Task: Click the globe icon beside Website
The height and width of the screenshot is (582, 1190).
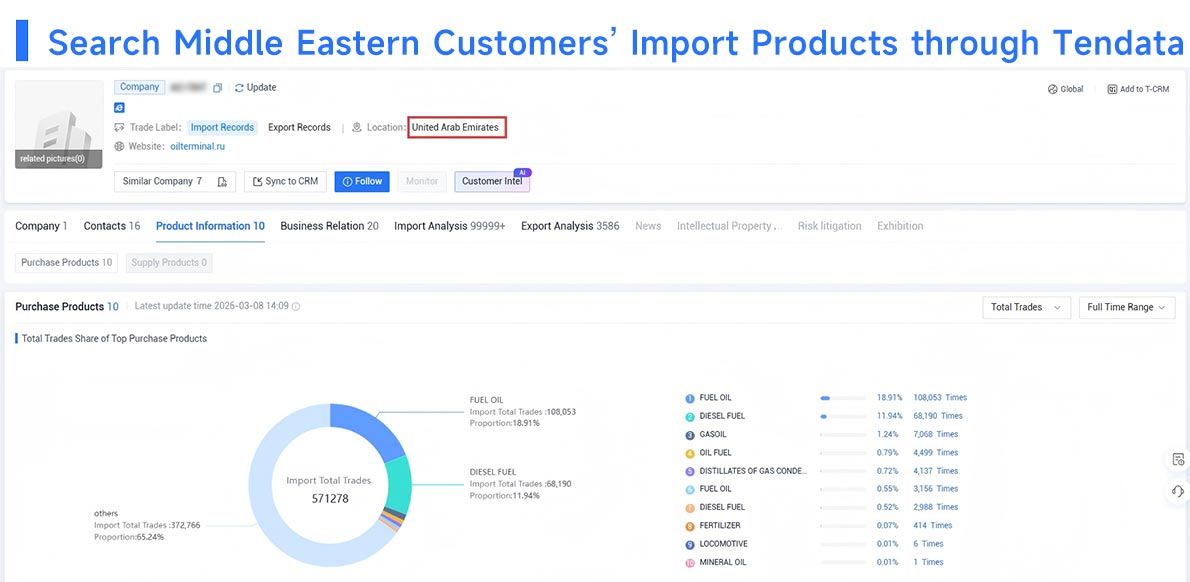Action: tap(119, 146)
